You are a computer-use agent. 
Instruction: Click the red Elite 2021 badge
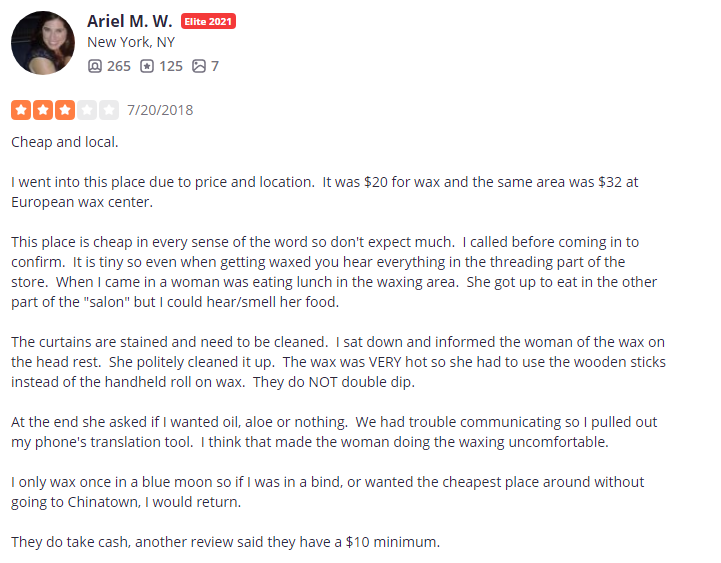(208, 21)
